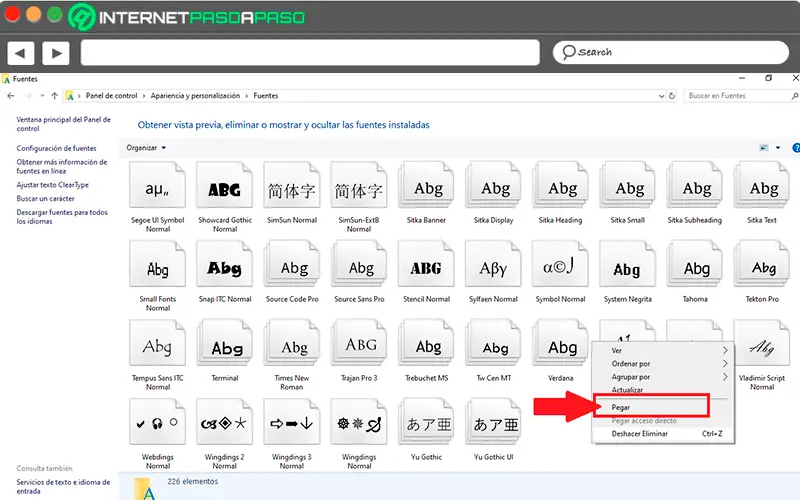Click the Explorer up-arrow navigation icon
This screenshot has height=500, width=800.
(x=54, y=96)
